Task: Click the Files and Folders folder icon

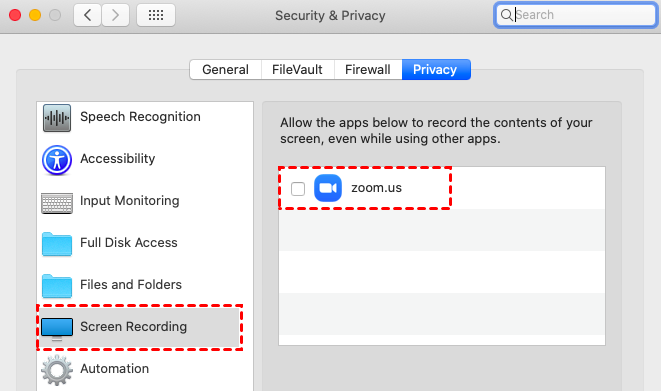Action: click(x=57, y=286)
